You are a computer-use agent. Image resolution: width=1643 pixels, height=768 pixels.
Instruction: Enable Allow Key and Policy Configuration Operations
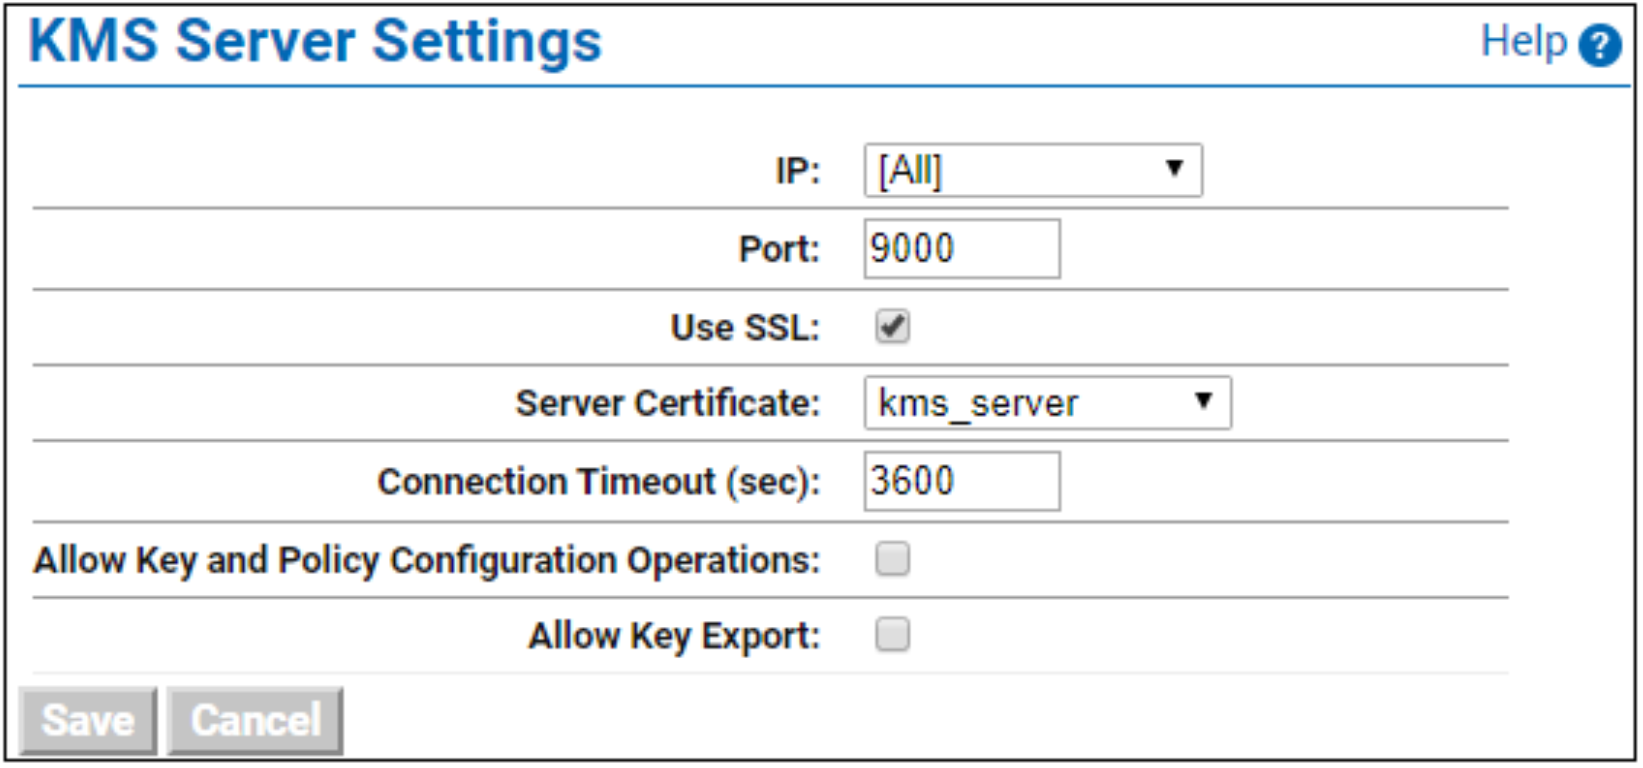click(x=892, y=559)
